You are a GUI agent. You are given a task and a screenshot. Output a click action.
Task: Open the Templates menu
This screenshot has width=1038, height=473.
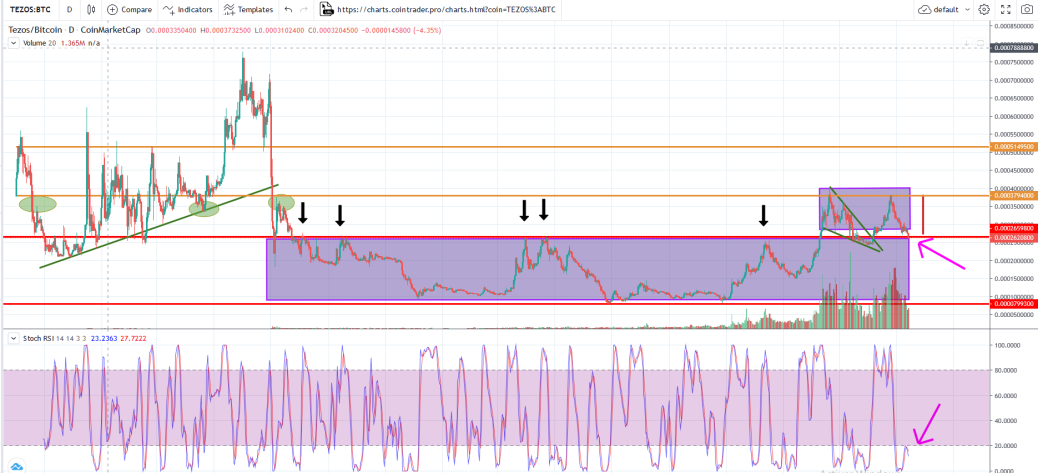pos(248,10)
